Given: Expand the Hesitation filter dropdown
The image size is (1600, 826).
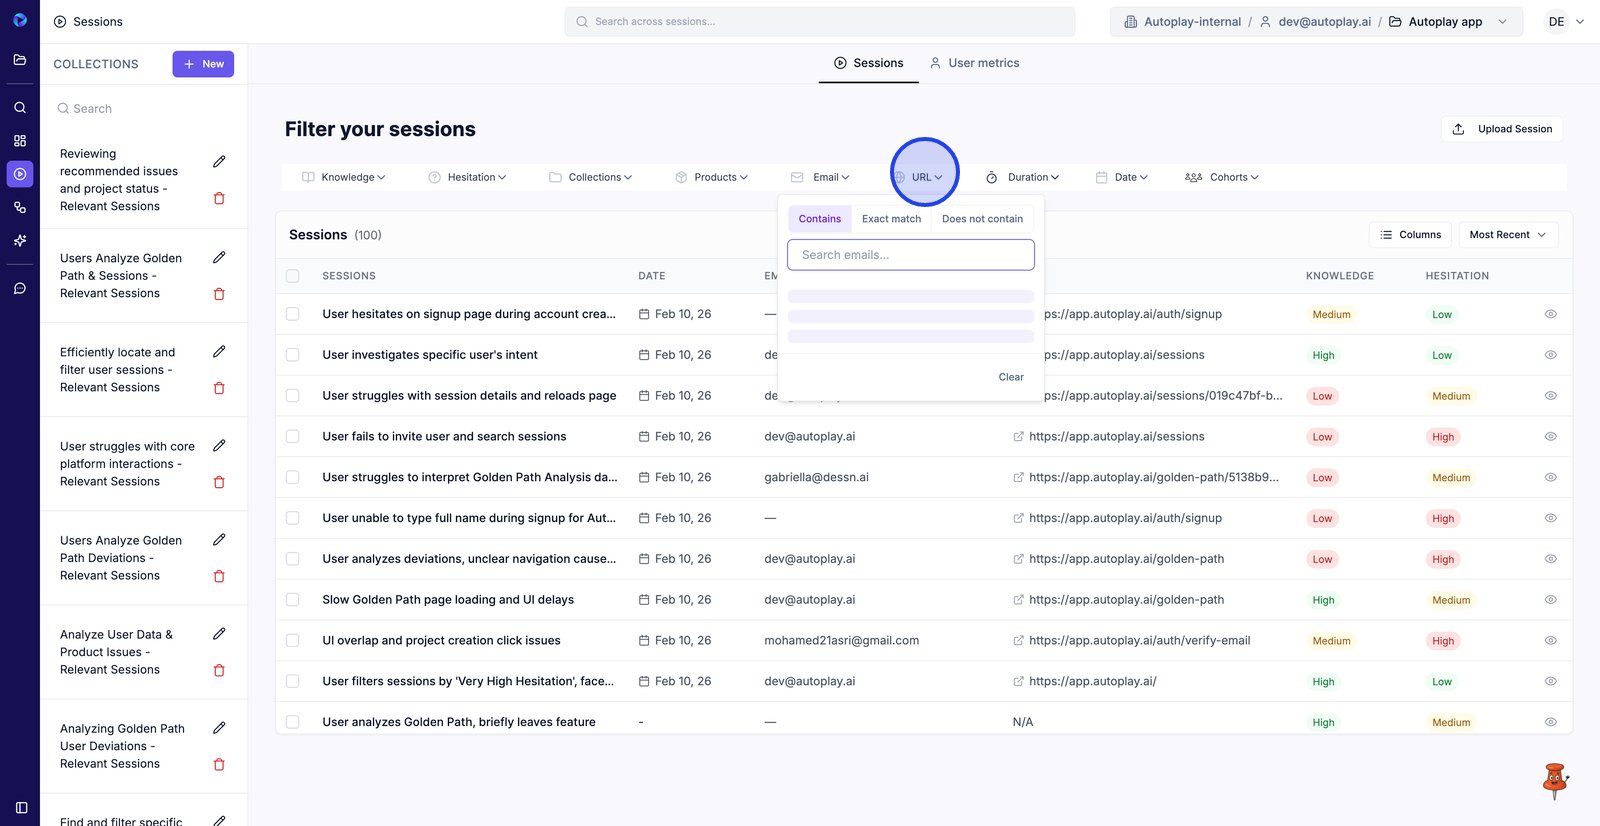Looking at the screenshot, I should (x=468, y=177).
